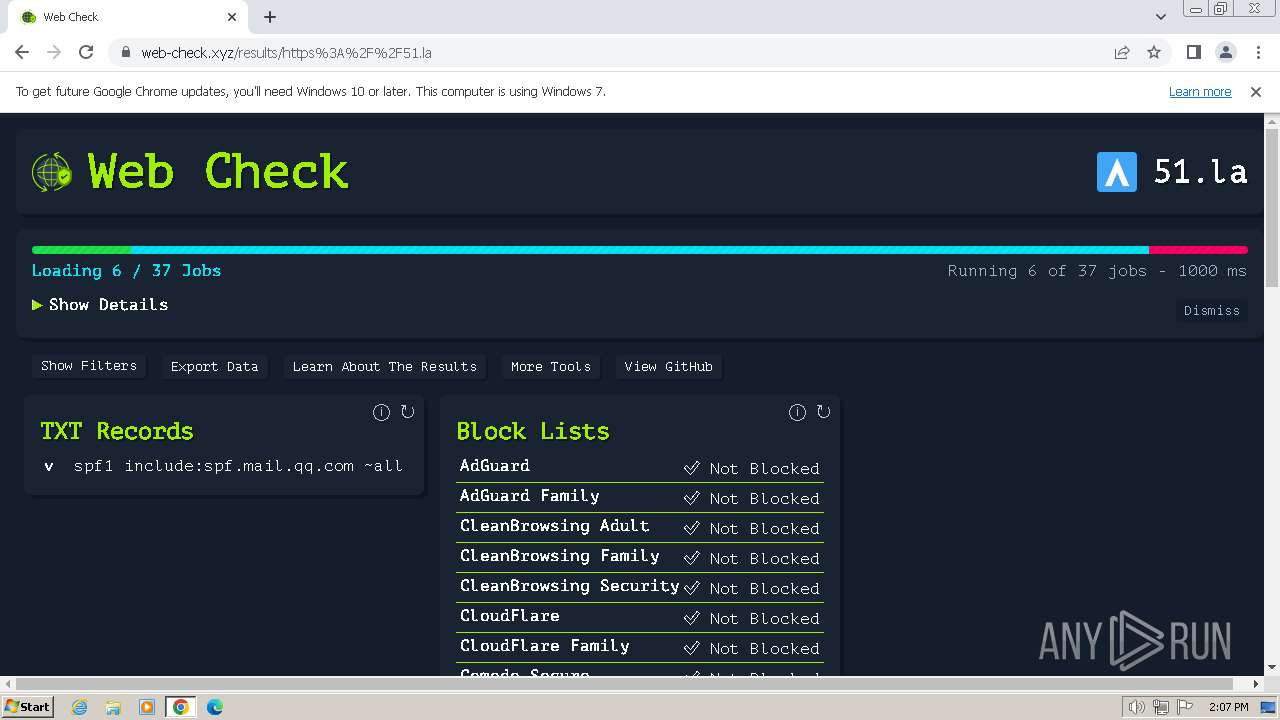Switch to Chrome taskbar button
This screenshot has height=720, width=1280.
181,707
